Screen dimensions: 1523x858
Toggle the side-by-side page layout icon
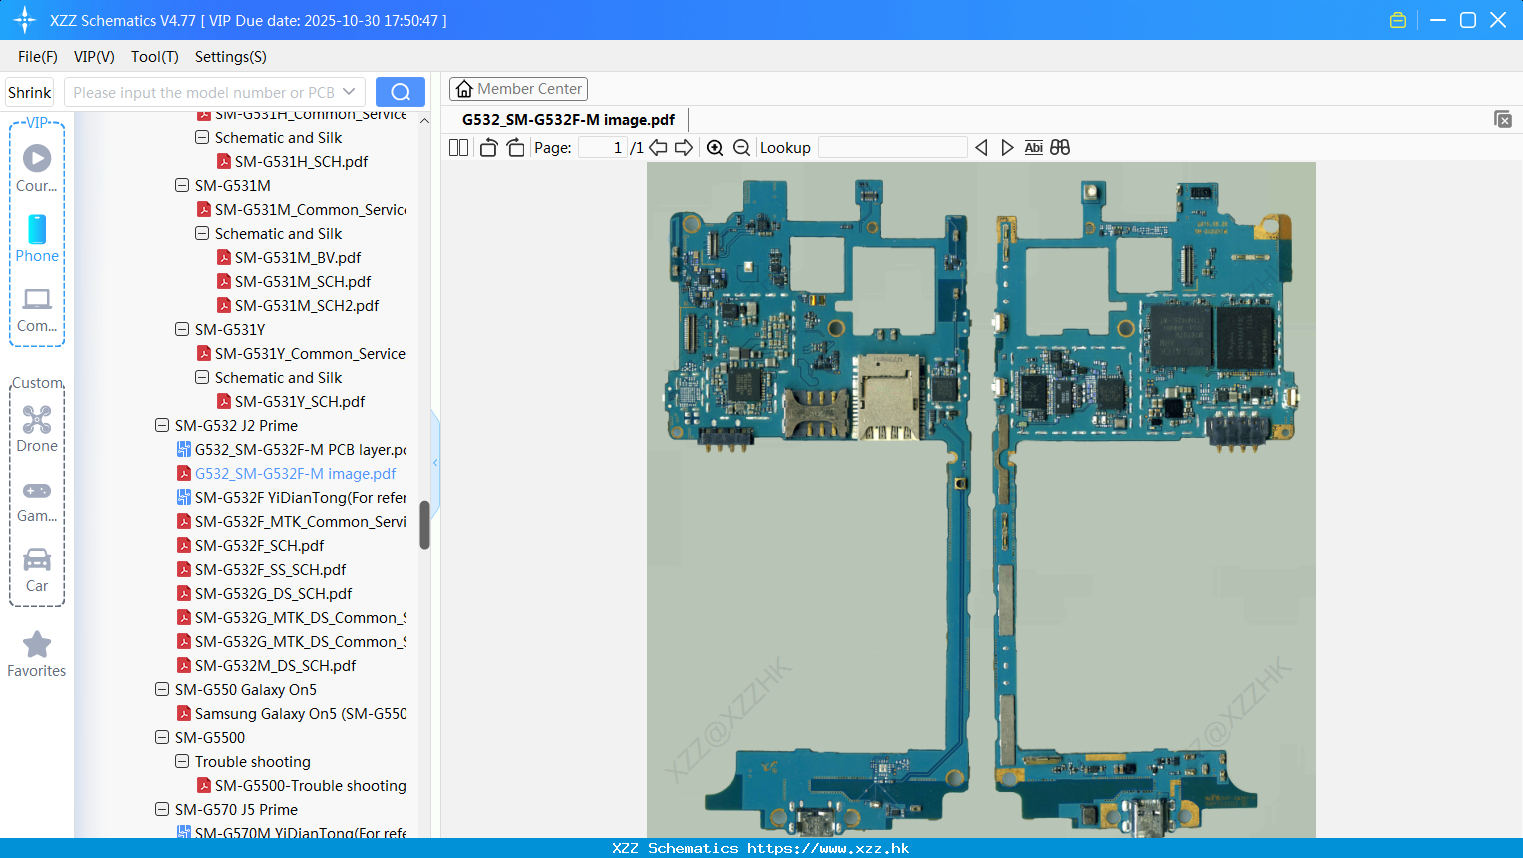[458, 148]
